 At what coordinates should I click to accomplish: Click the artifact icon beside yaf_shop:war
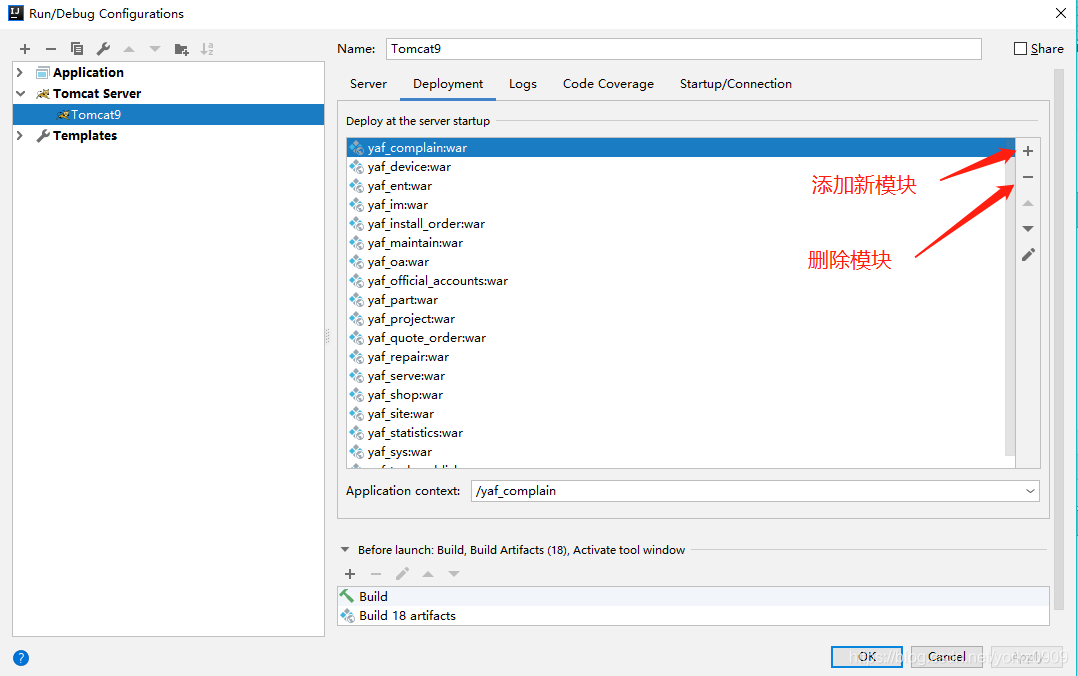tap(356, 395)
